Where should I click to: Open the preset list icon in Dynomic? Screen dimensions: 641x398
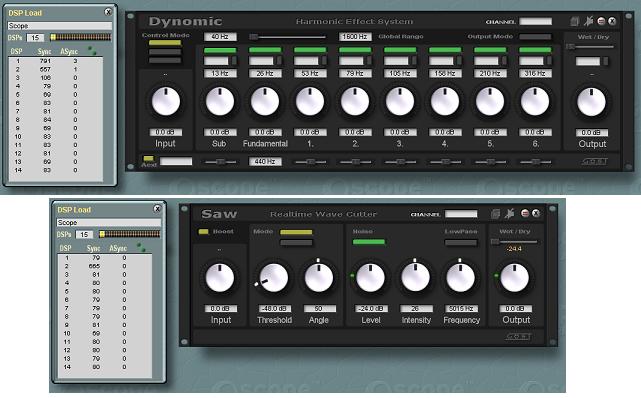tap(574, 21)
